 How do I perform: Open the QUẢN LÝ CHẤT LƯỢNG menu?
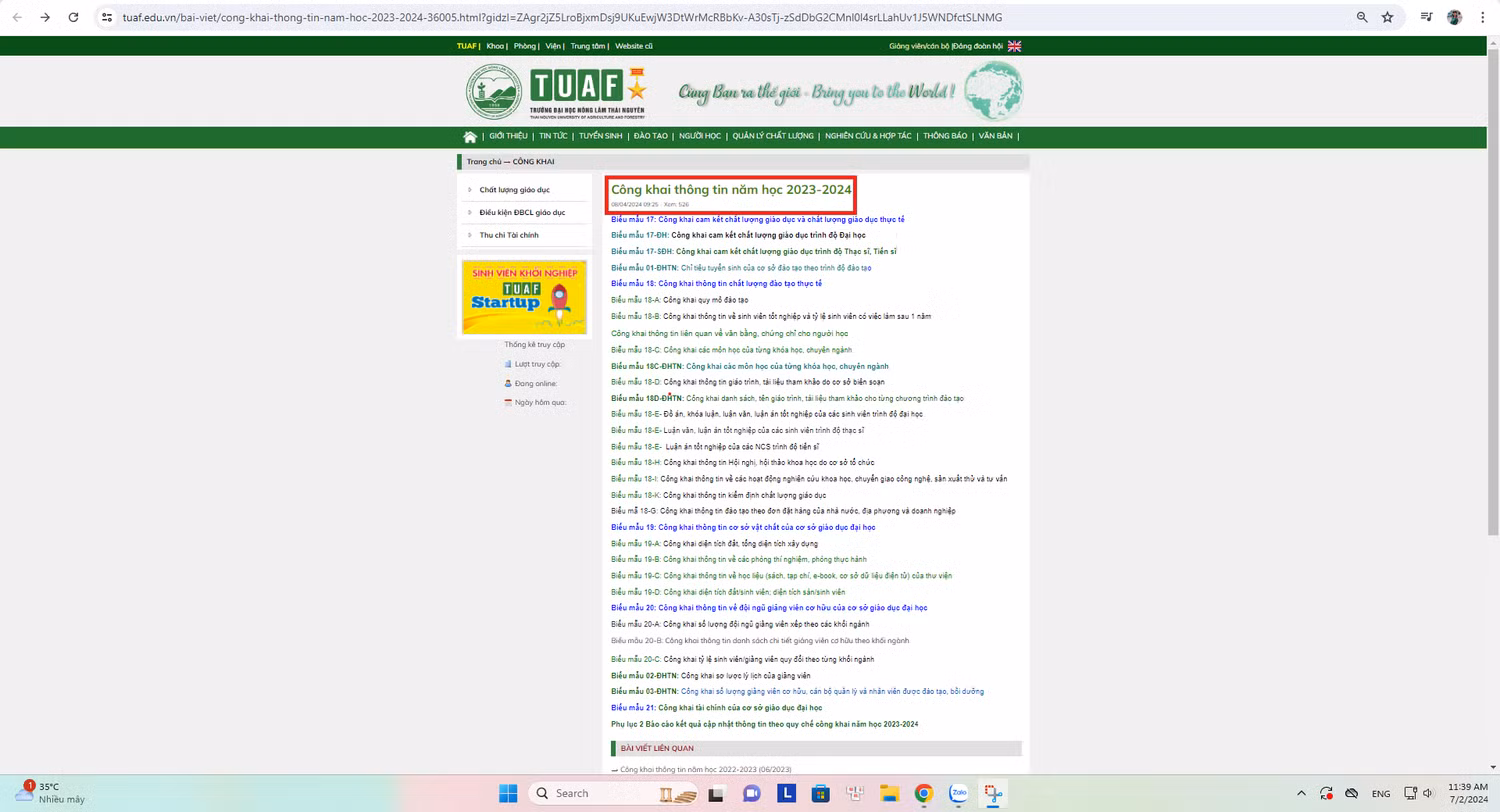pyautogui.click(x=773, y=136)
